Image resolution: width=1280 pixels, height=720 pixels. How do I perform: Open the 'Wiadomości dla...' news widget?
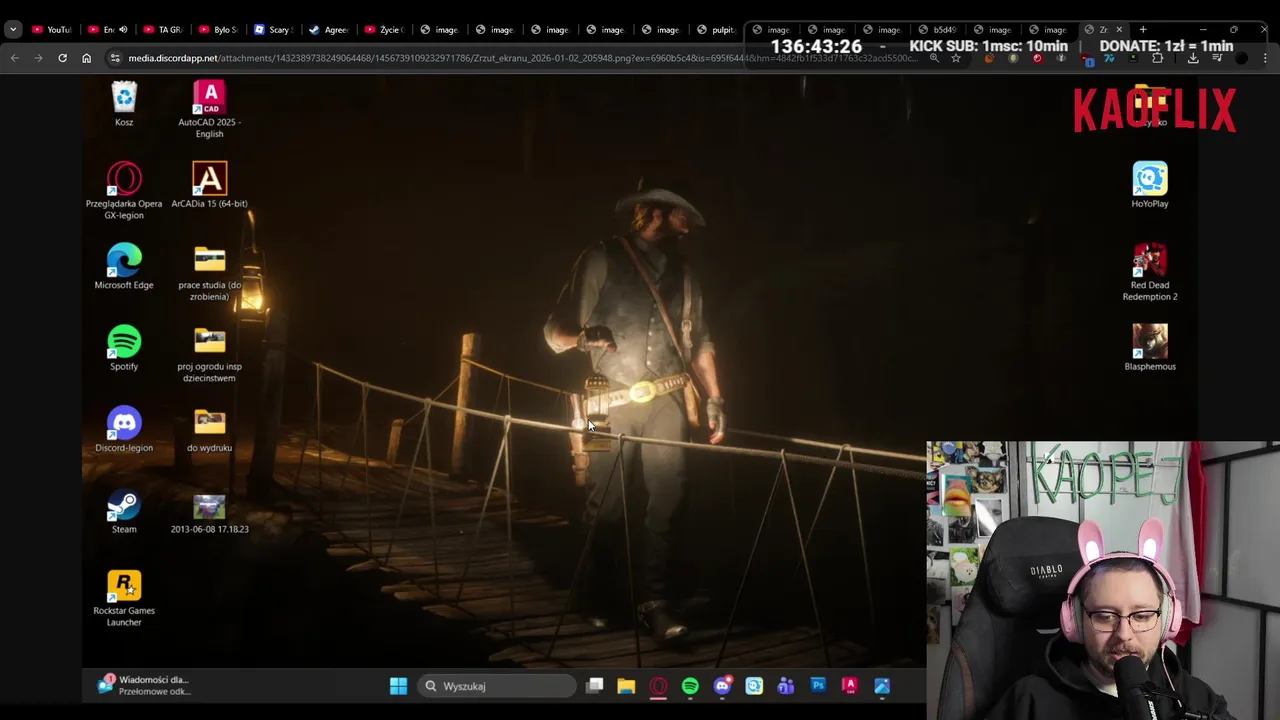tap(143, 685)
